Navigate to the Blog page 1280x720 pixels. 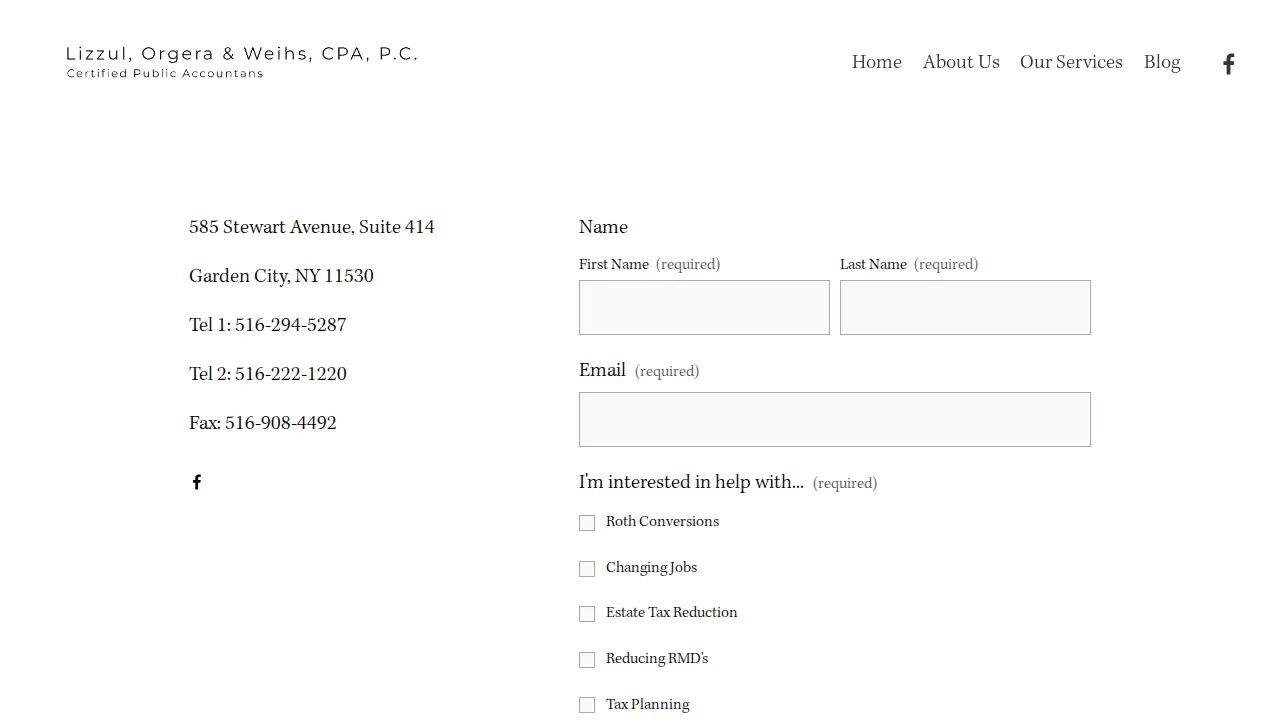[1162, 62]
